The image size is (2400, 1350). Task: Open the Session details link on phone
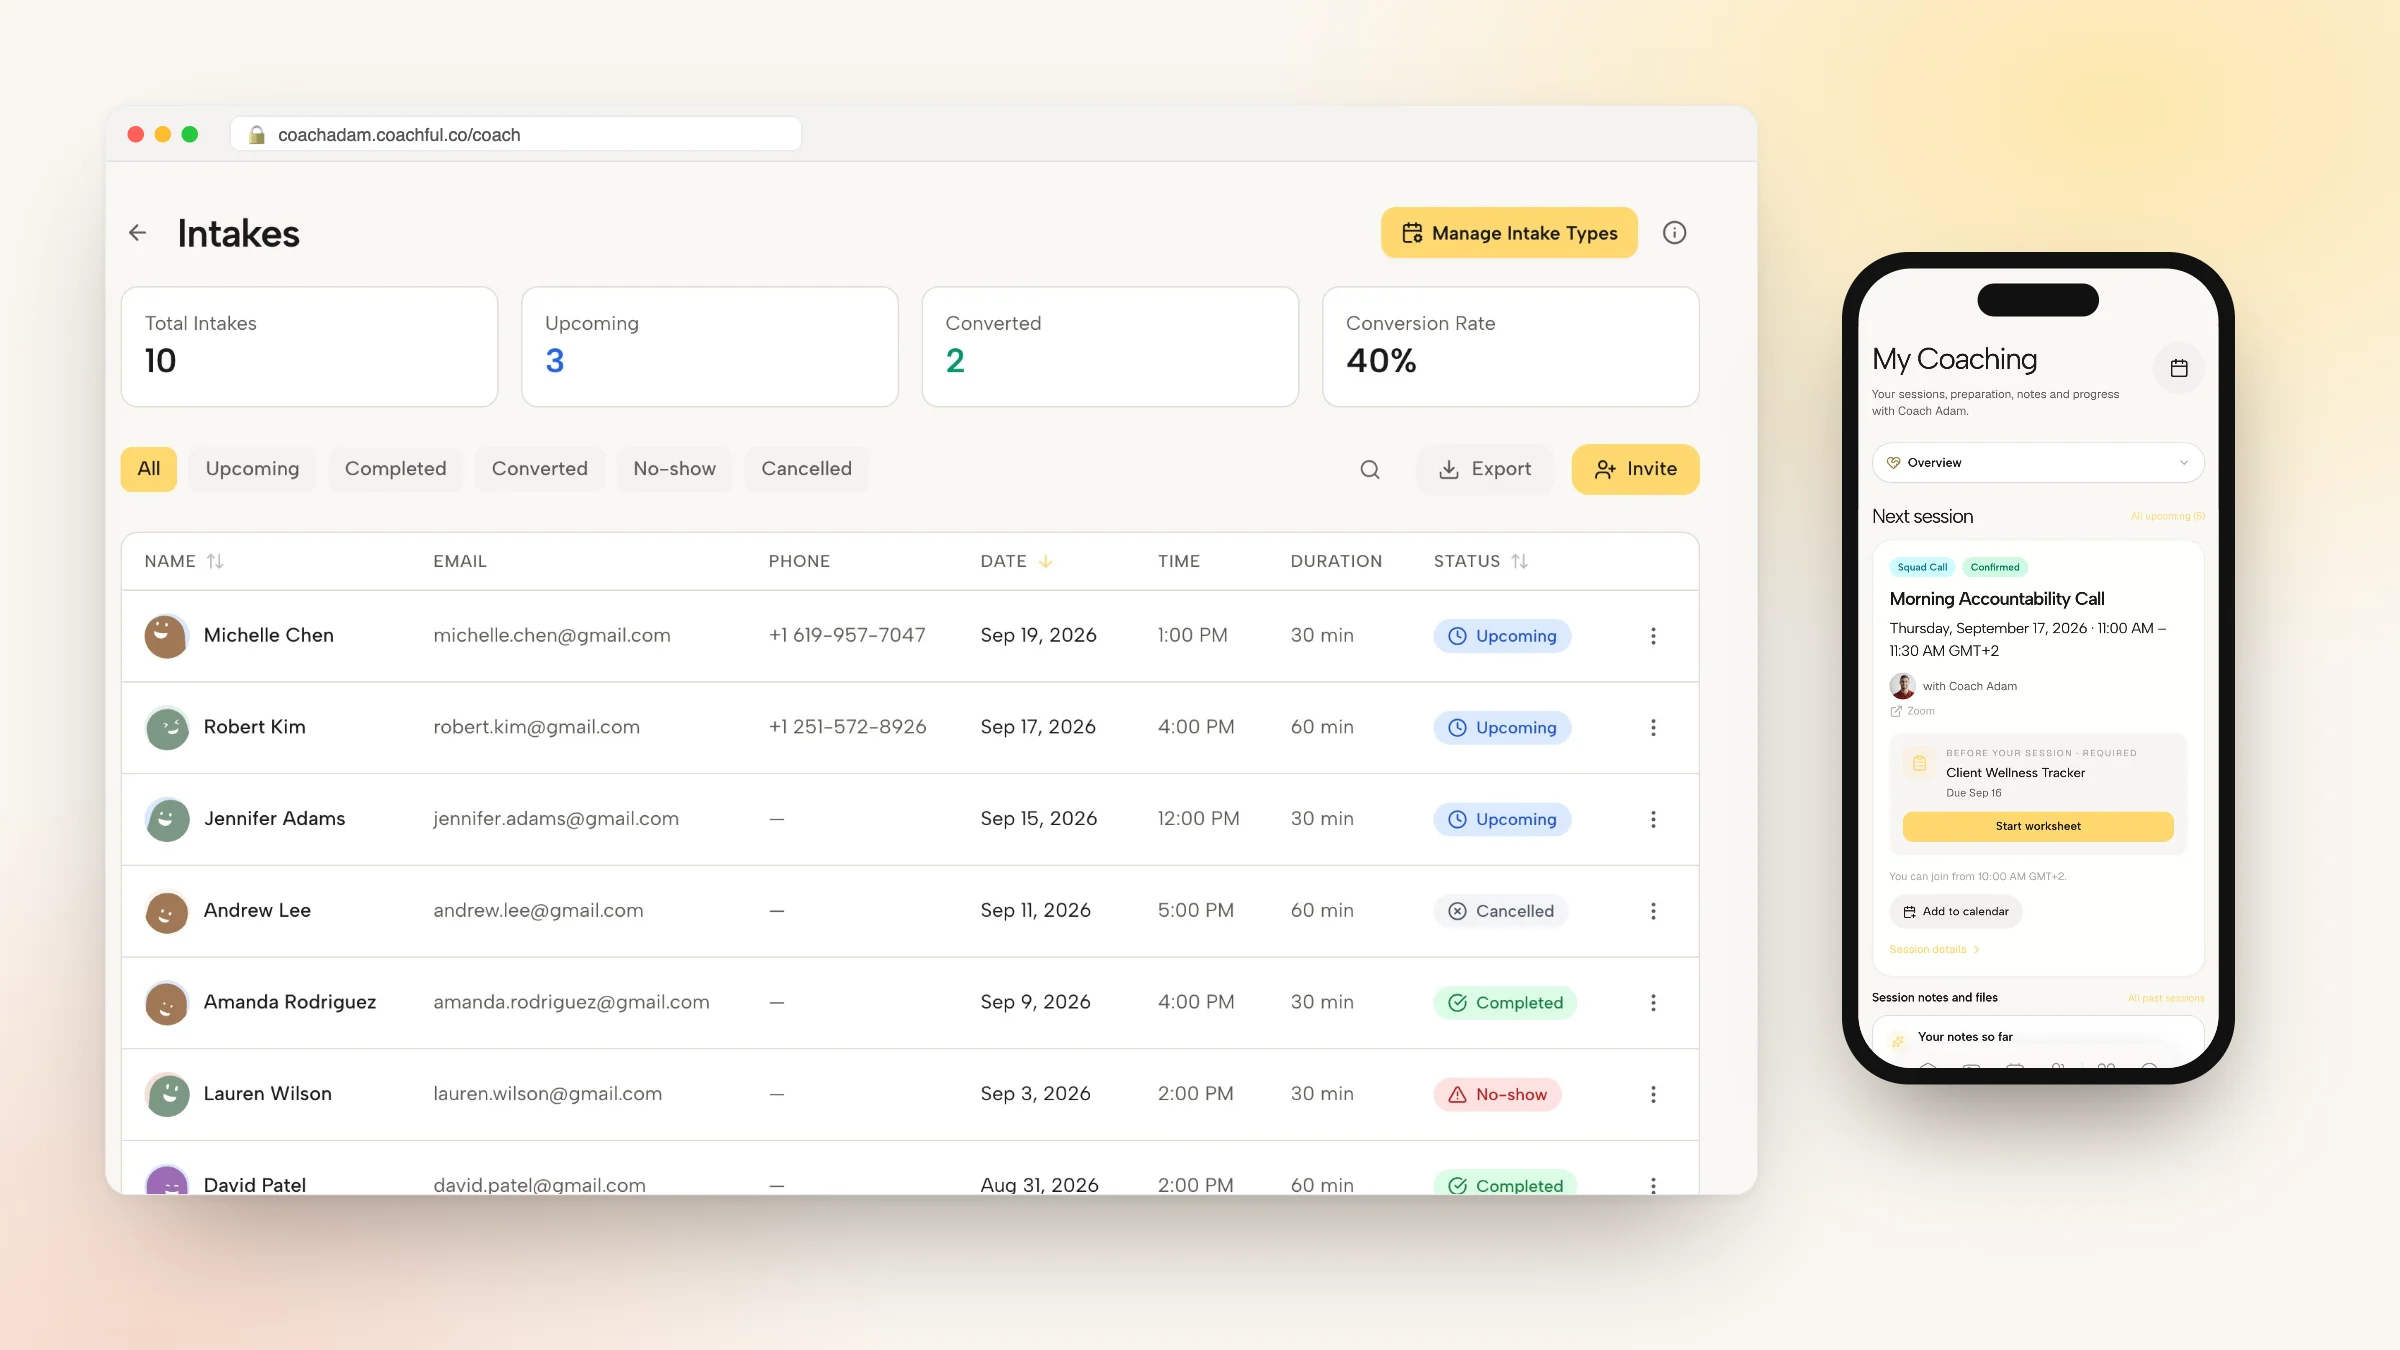tap(1934, 950)
